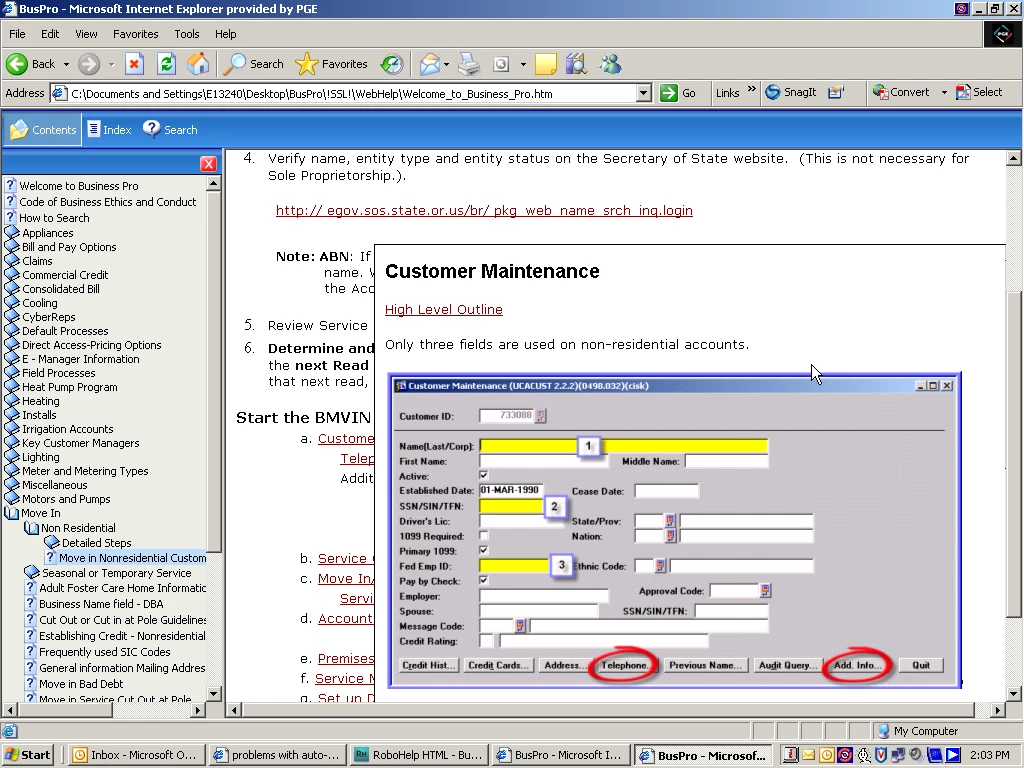Select Move in Nonresidential Custom topic

(x=133, y=558)
